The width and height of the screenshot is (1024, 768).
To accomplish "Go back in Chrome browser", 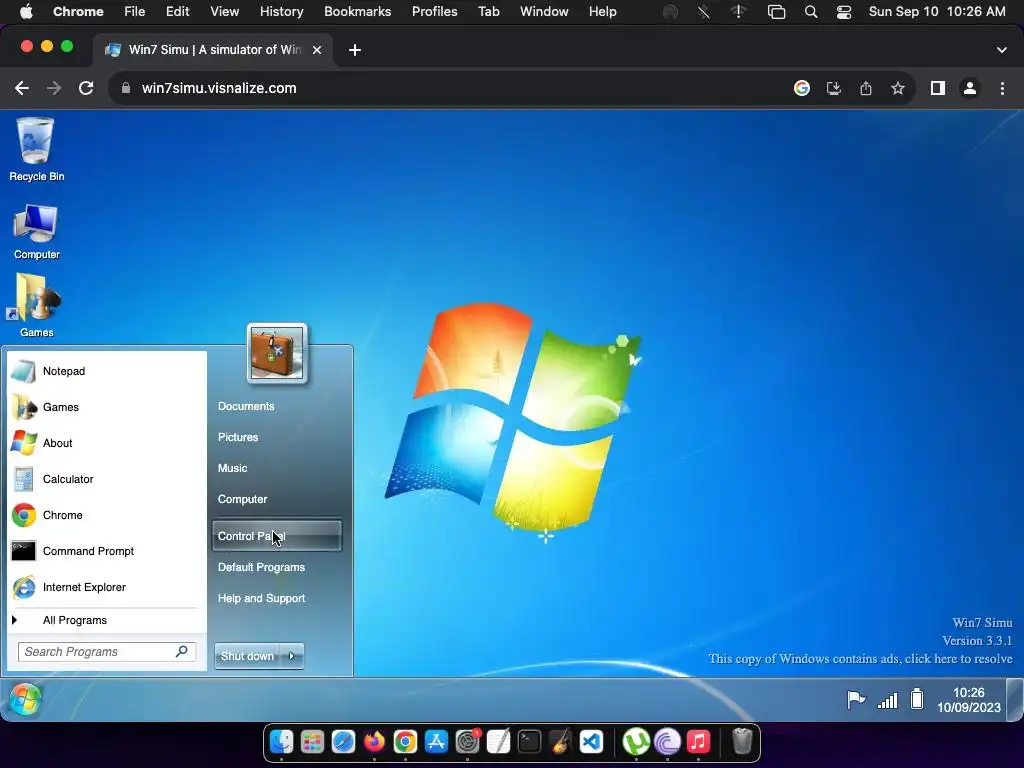I will tap(22, 88).
